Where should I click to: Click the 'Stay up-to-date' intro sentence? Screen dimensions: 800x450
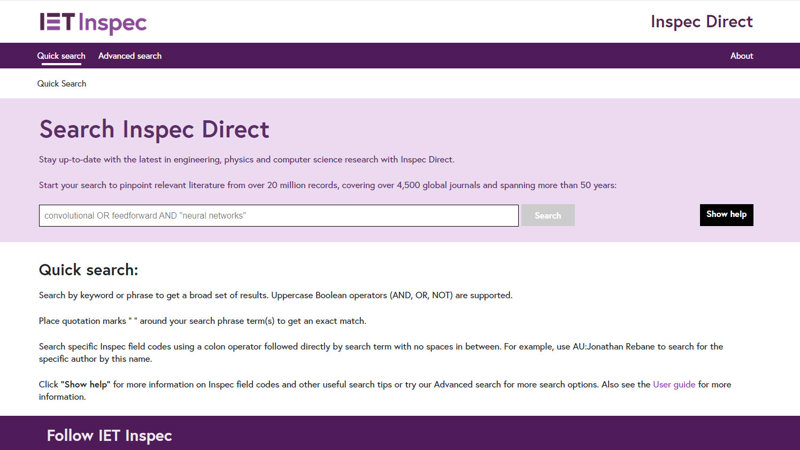(x=246, y=160)
